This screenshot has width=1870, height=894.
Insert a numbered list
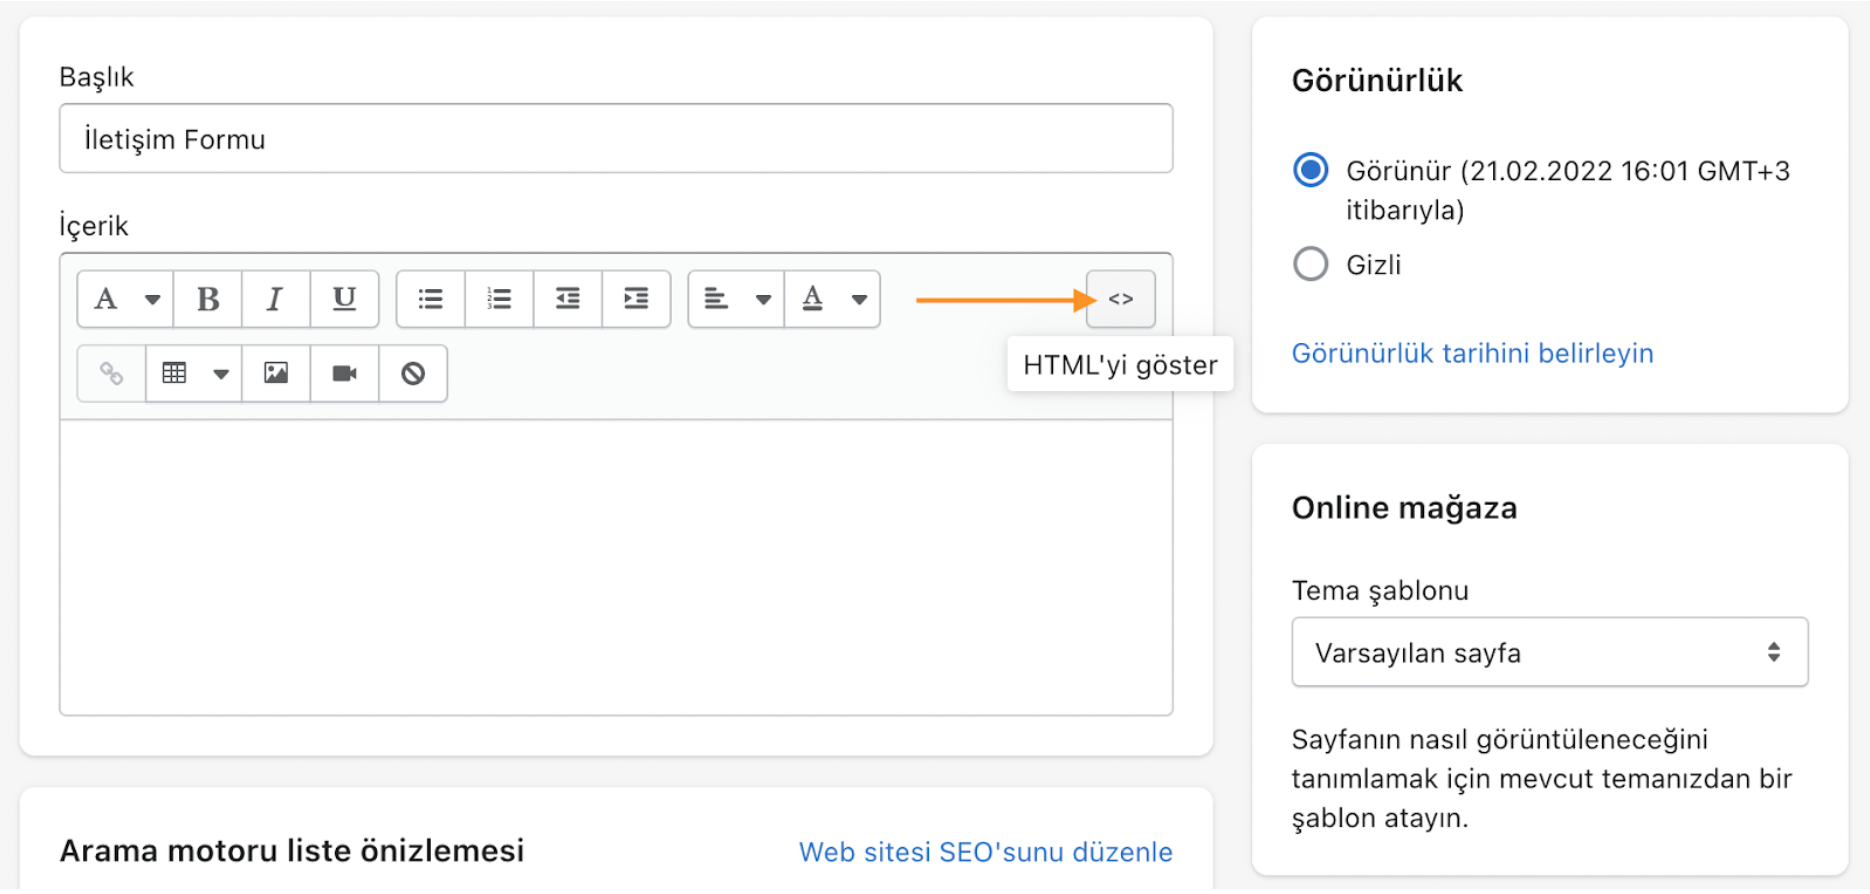tap(499, 299)
